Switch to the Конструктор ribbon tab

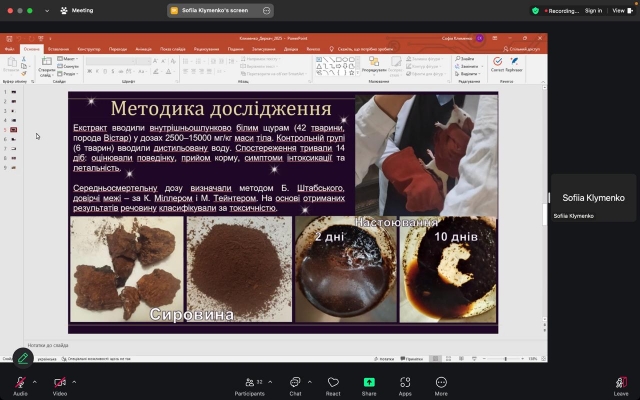coord(89,49)
